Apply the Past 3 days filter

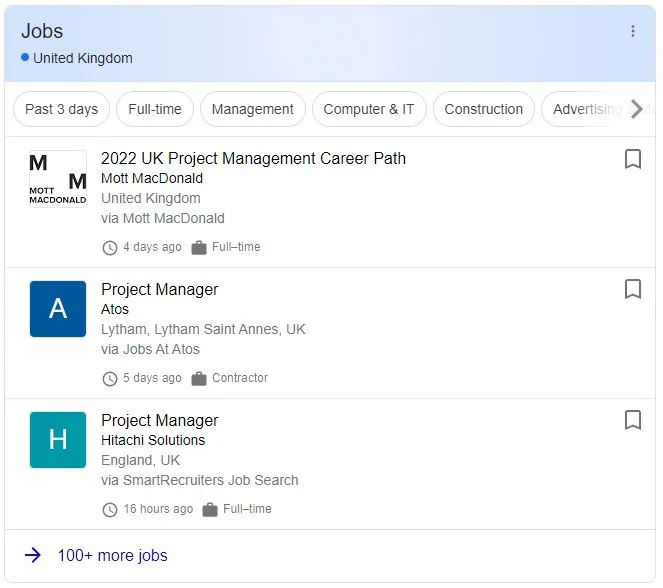pyautogui.click(x=61, y=109)
